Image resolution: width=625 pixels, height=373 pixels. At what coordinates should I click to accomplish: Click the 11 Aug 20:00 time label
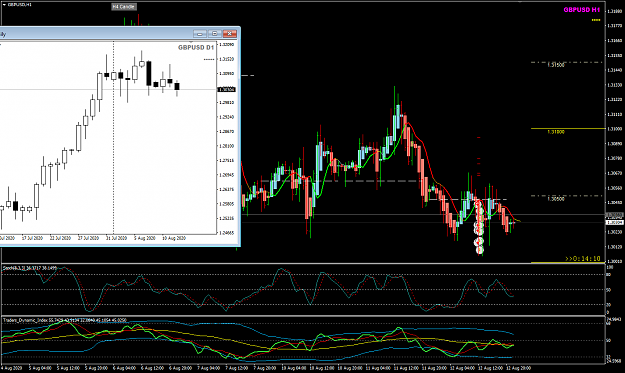click(x=435, y=368)
